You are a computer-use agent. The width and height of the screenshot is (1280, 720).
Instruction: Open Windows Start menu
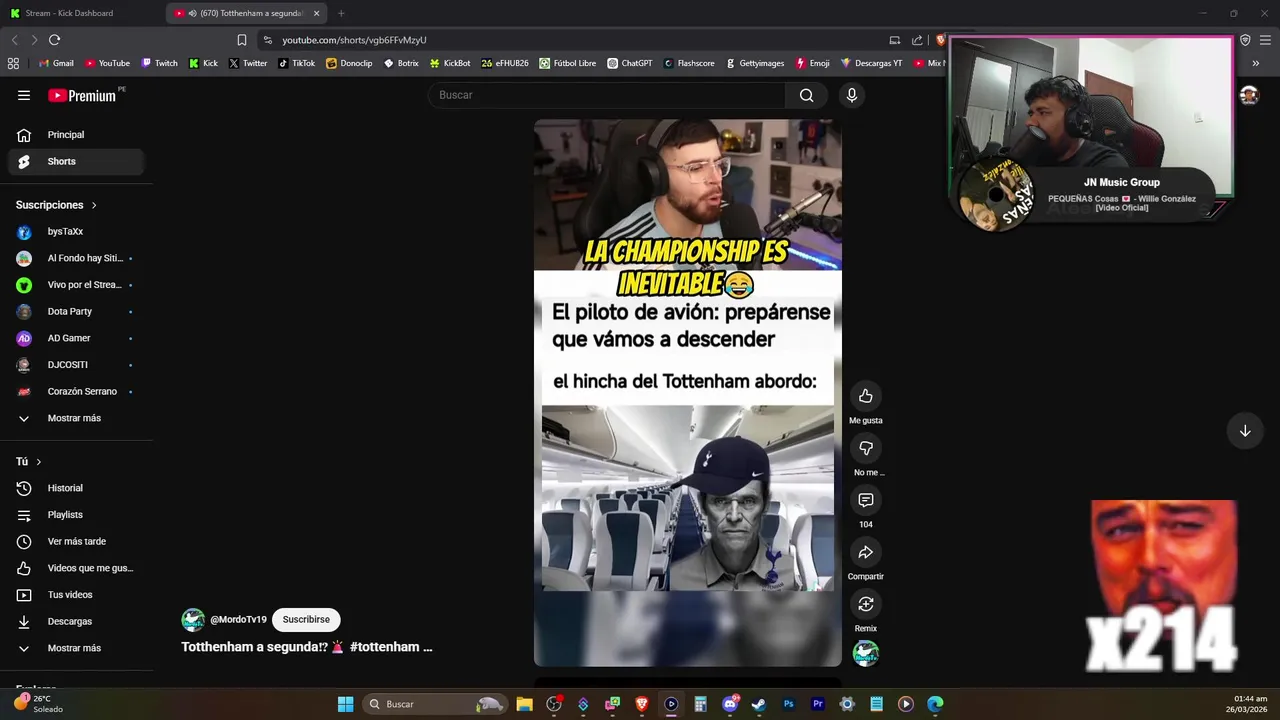click(345, 704)
